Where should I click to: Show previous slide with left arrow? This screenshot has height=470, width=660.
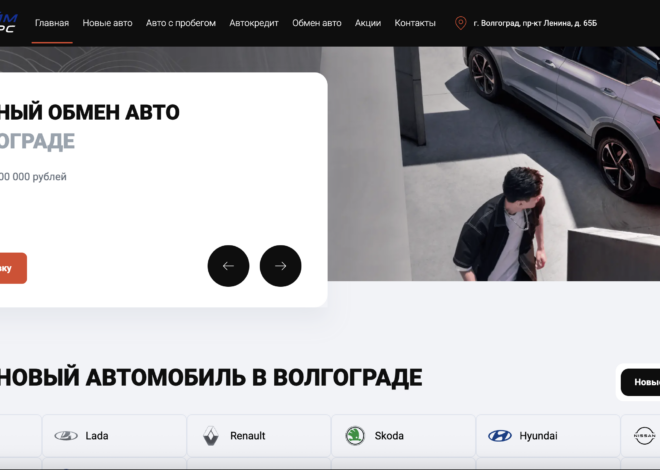pyautogui.click(x=228, y=266)
